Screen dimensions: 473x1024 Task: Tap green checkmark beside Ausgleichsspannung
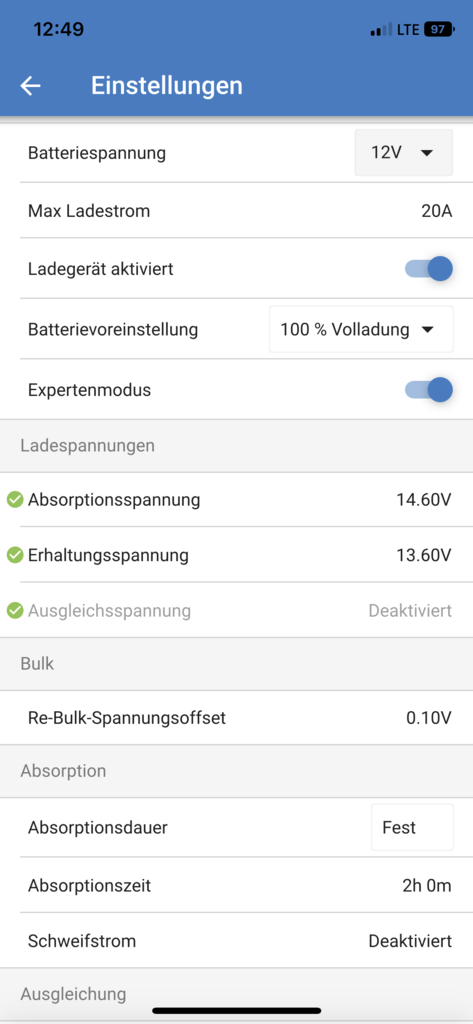[x=15, y=611]
